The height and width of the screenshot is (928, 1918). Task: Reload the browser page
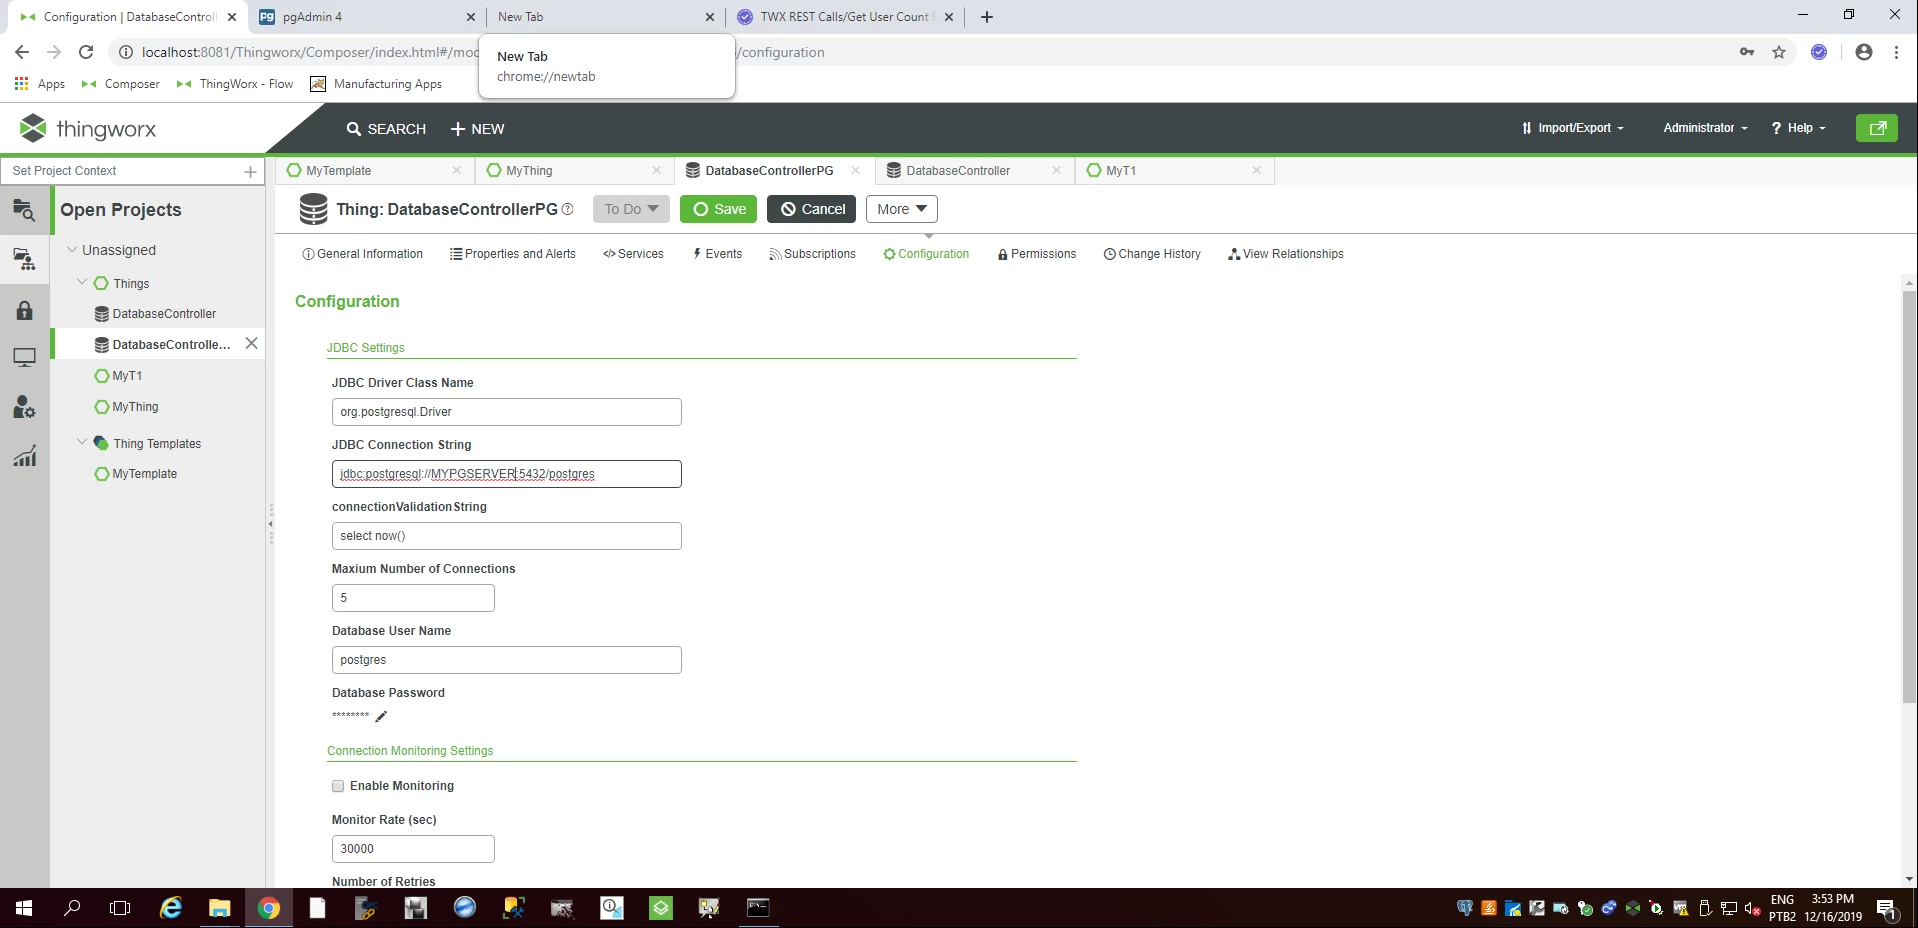point(86,52)
